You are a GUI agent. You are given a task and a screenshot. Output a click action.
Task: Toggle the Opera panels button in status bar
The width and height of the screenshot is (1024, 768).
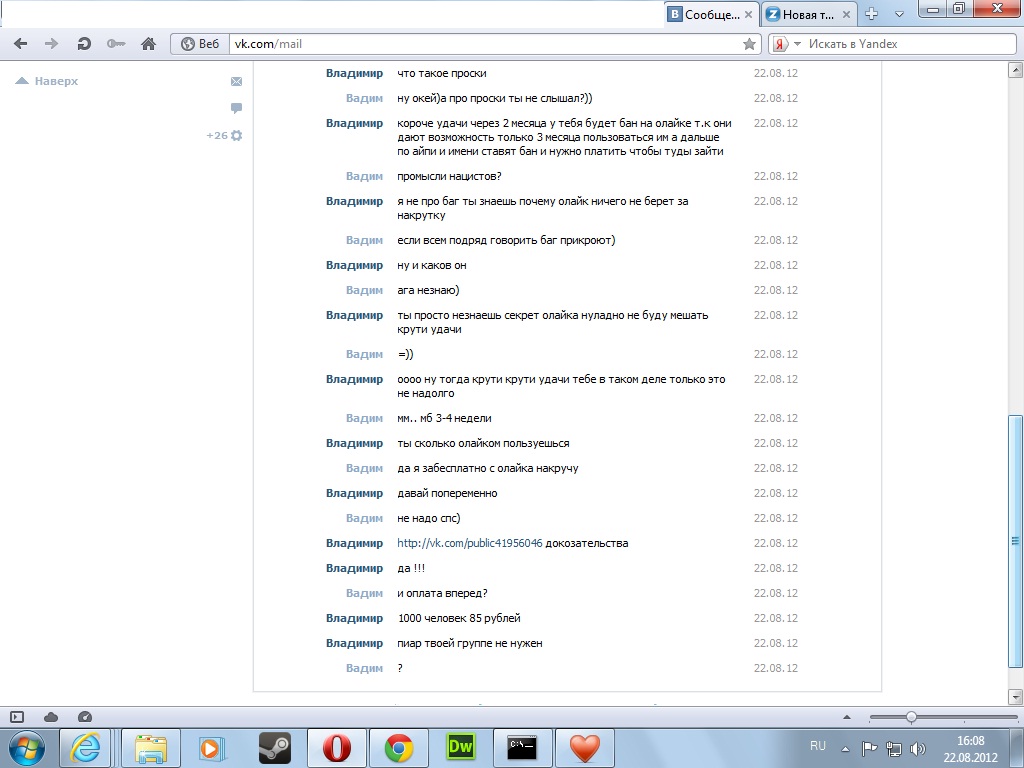click(x=17, y=717)
